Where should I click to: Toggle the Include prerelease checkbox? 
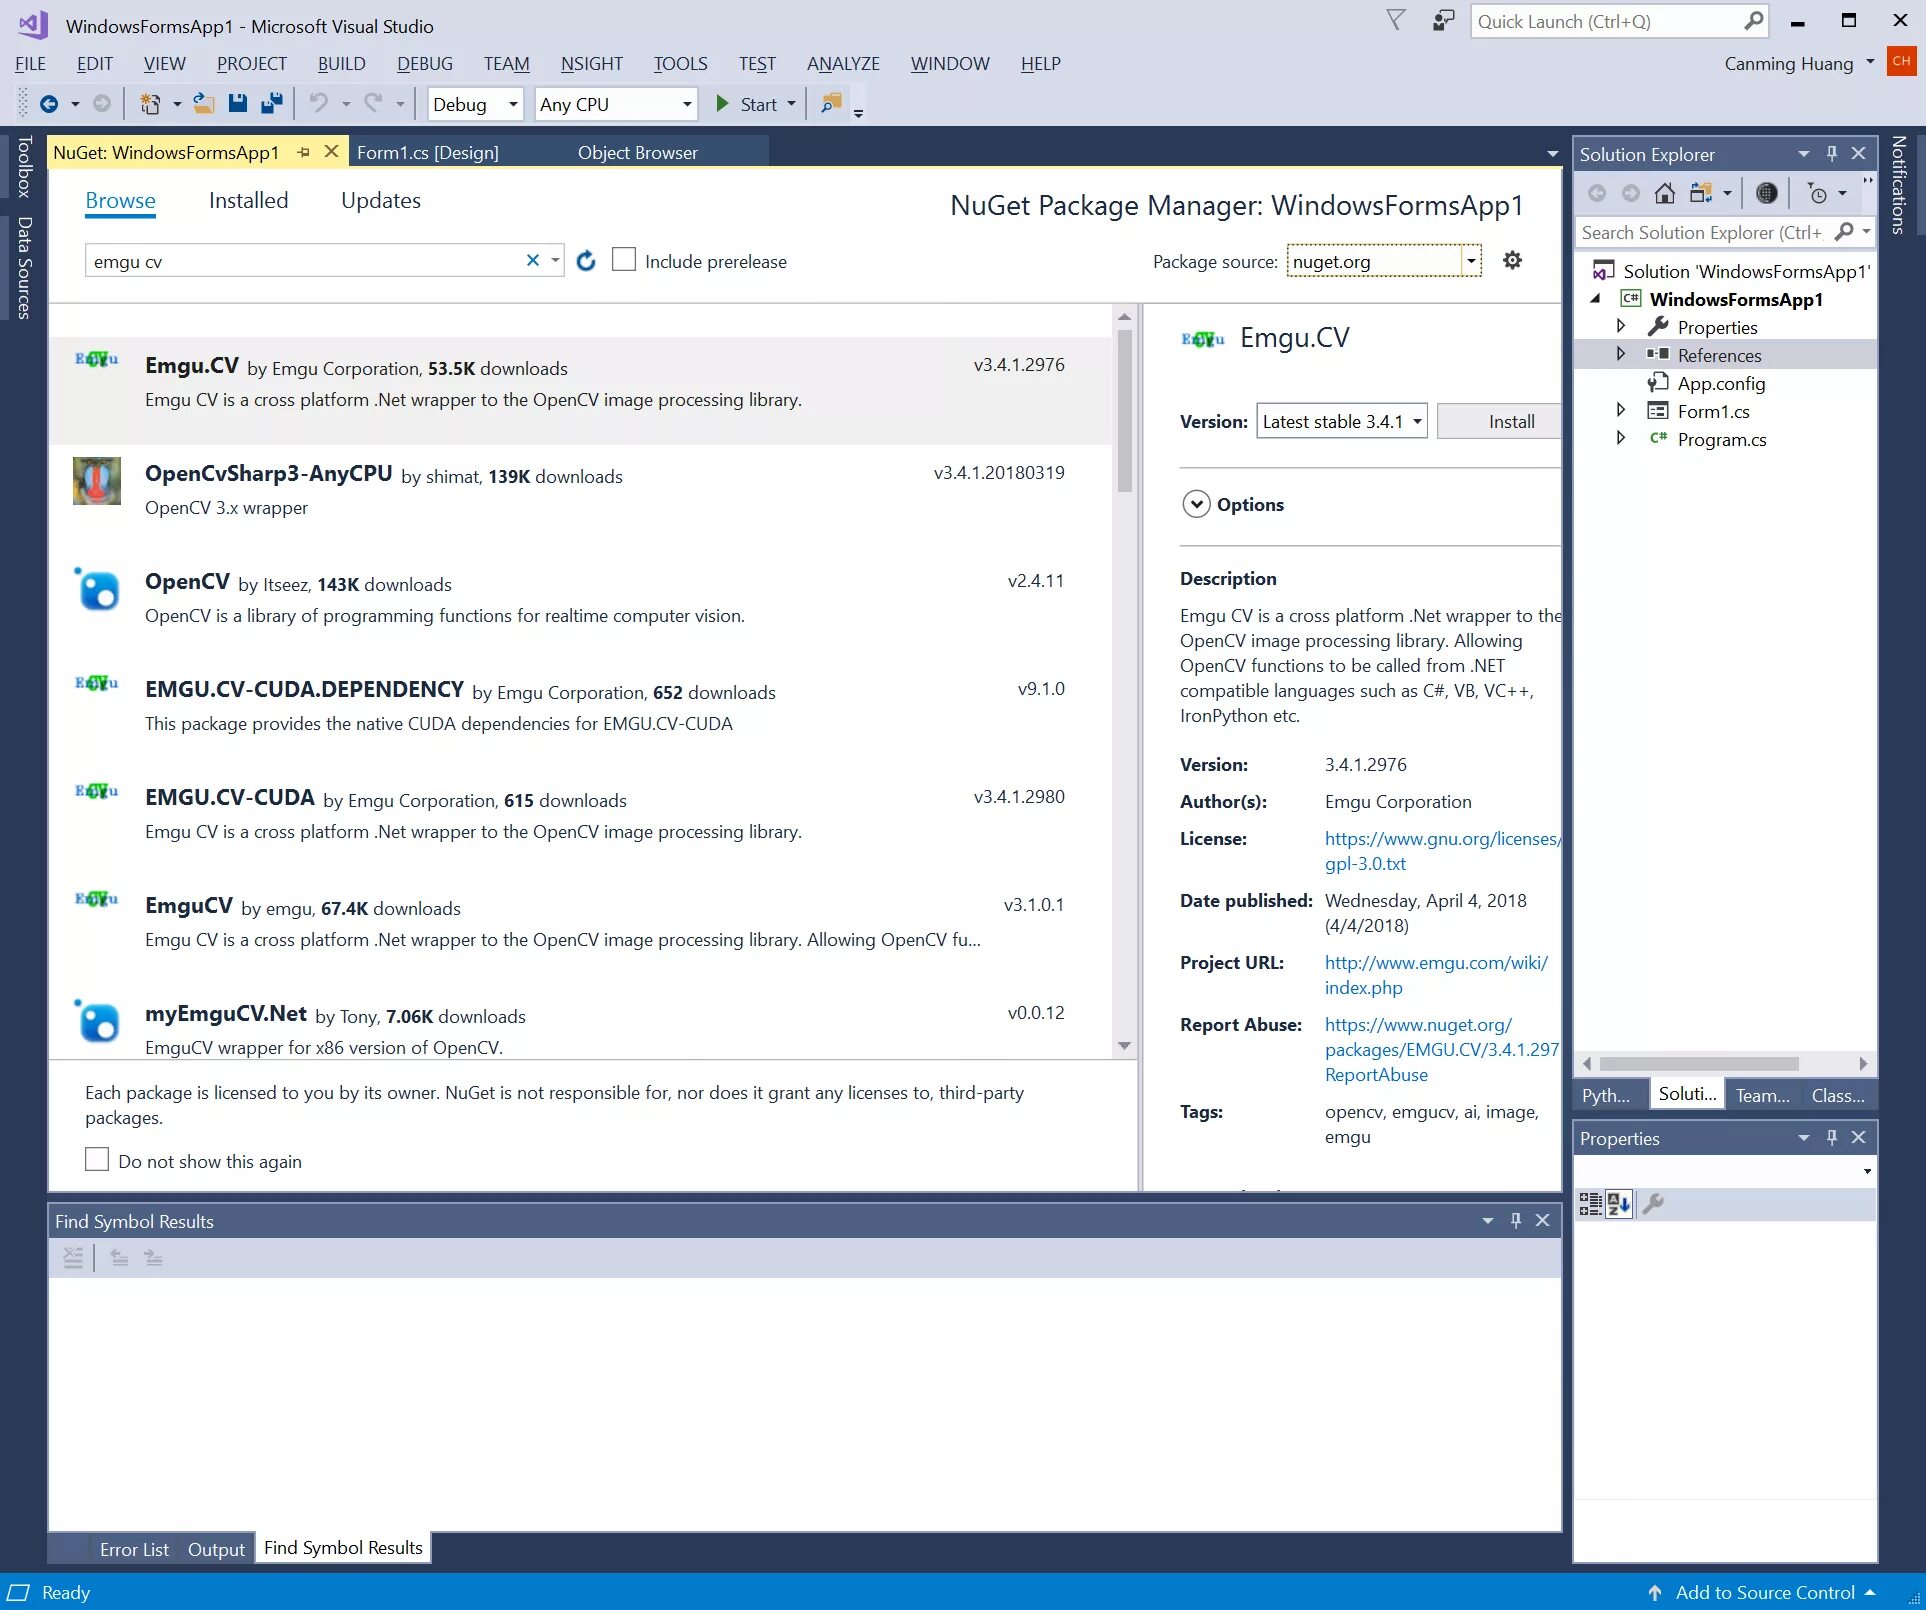click(623, 260)
